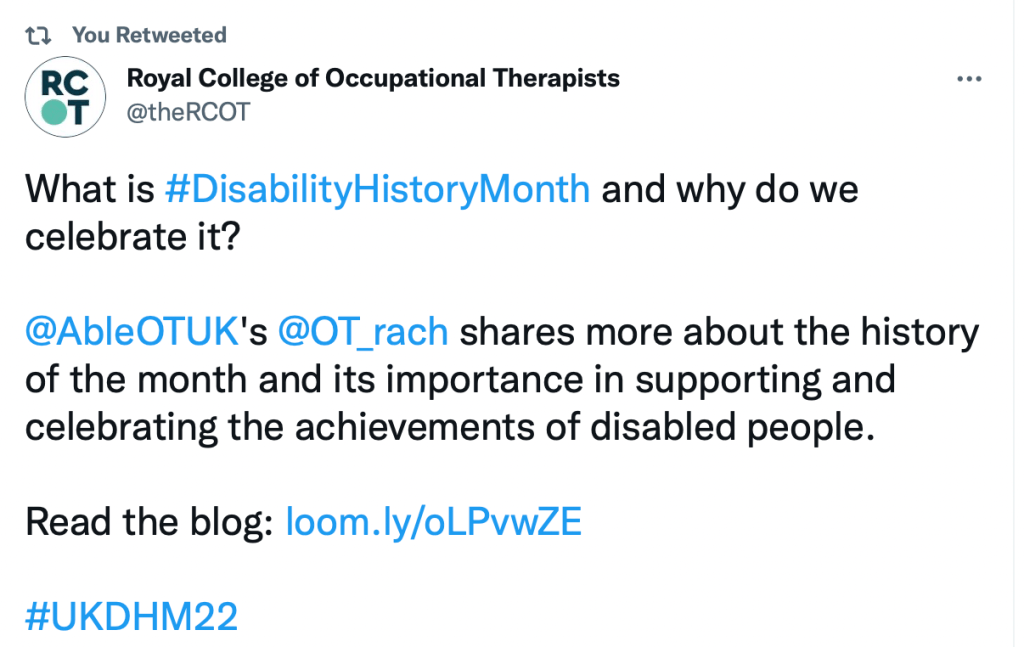Click "celebrating the achievements of disabled people" line
The image size is (1024, 647).
[x=444, y=427]
